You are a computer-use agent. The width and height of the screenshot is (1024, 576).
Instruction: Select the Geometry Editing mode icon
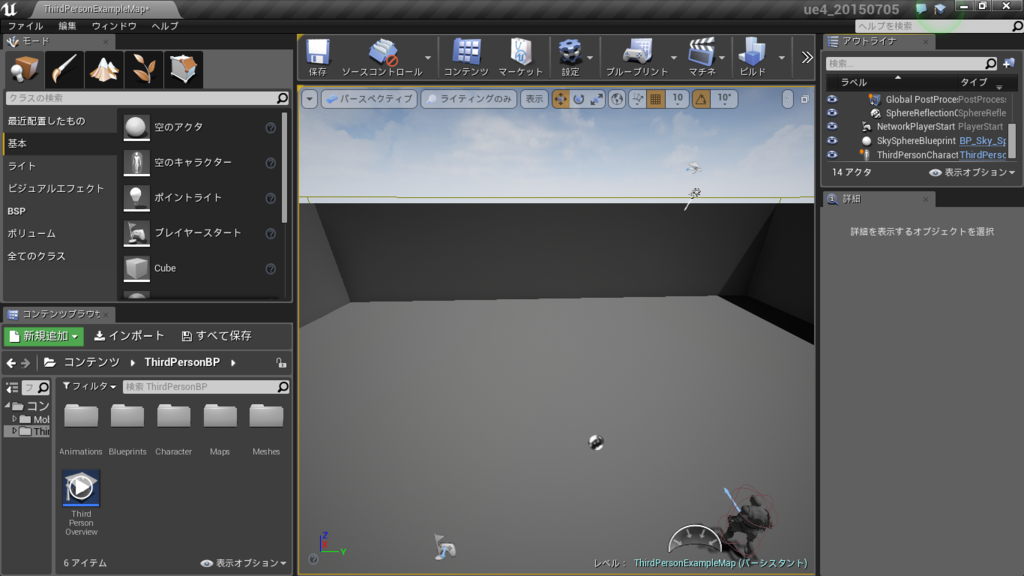click(x=184, y=69)
